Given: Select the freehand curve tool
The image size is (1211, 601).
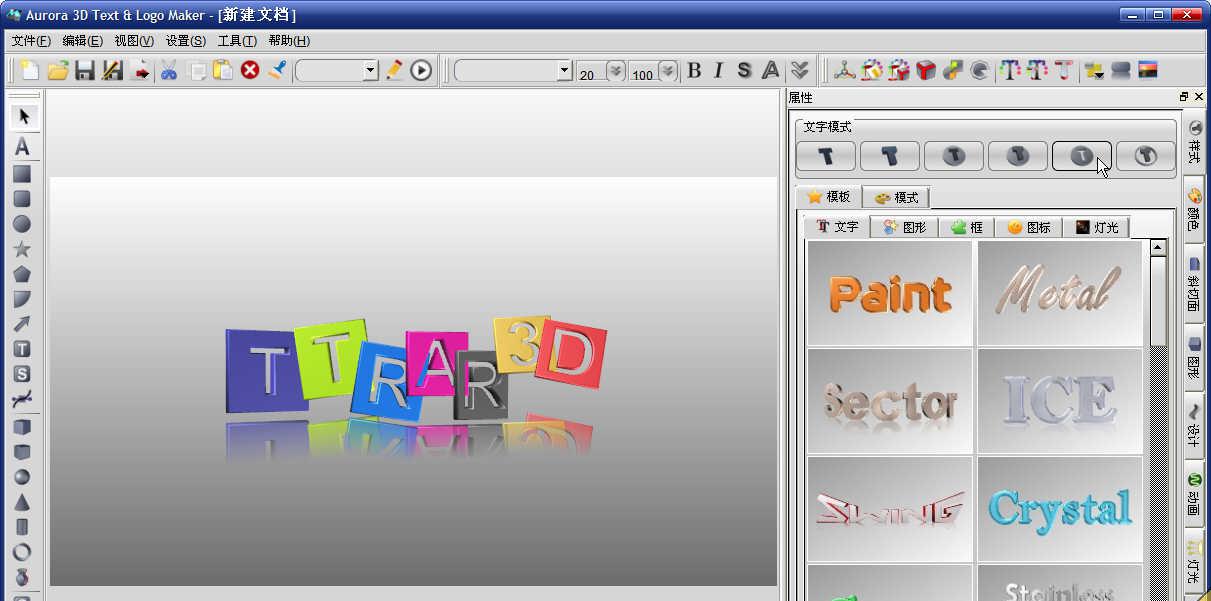Looking at the screenshot, I should pos(21,399).
